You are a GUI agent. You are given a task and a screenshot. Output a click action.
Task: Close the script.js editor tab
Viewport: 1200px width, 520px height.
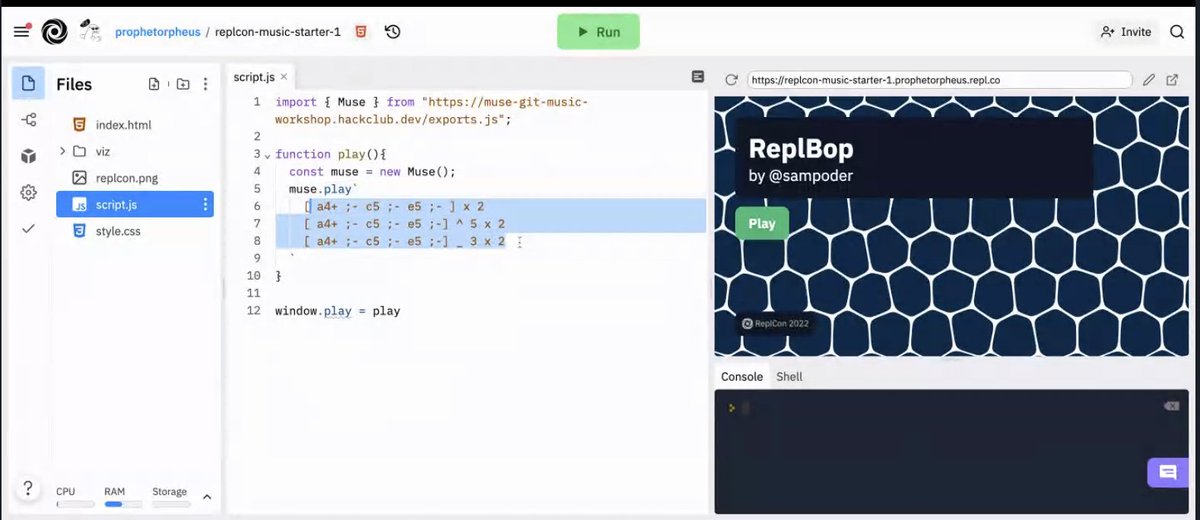(x=284, y=76)
